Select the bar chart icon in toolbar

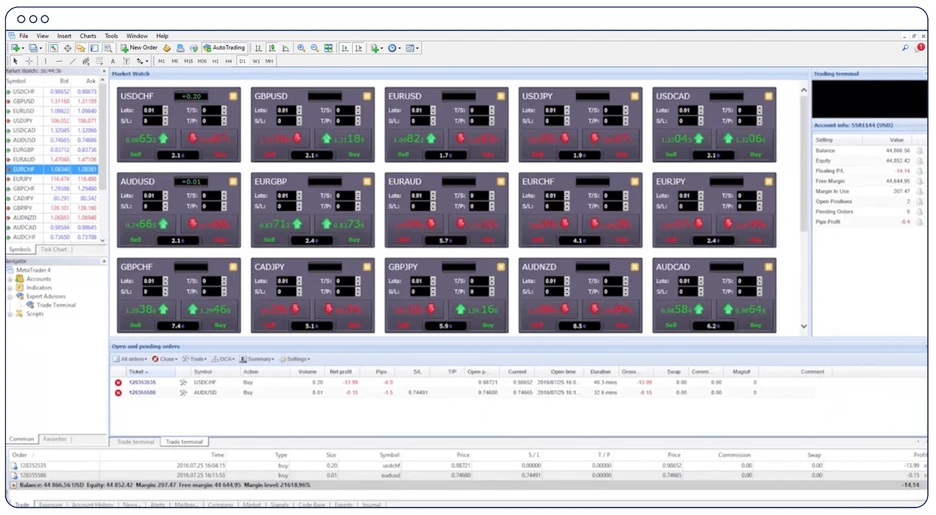[258, 48]
